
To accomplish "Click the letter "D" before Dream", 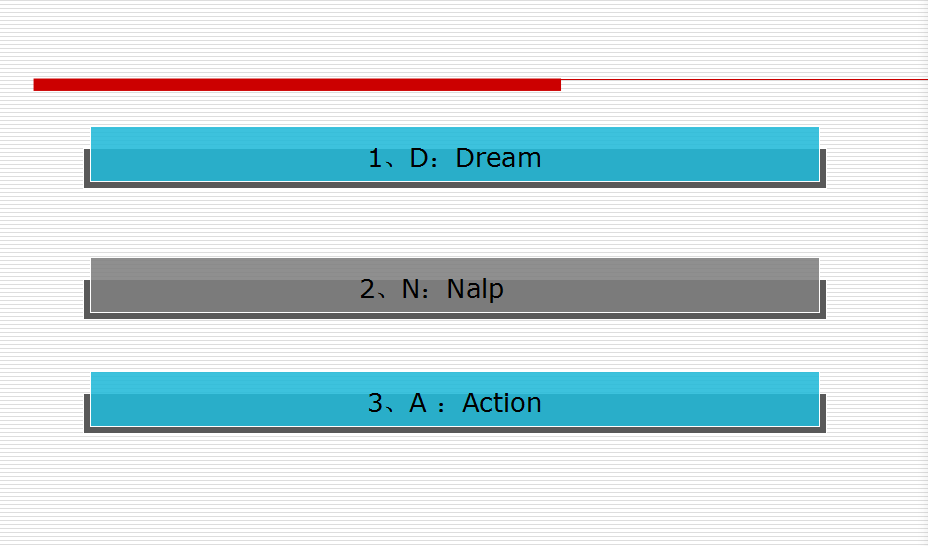I will (419, 158).
